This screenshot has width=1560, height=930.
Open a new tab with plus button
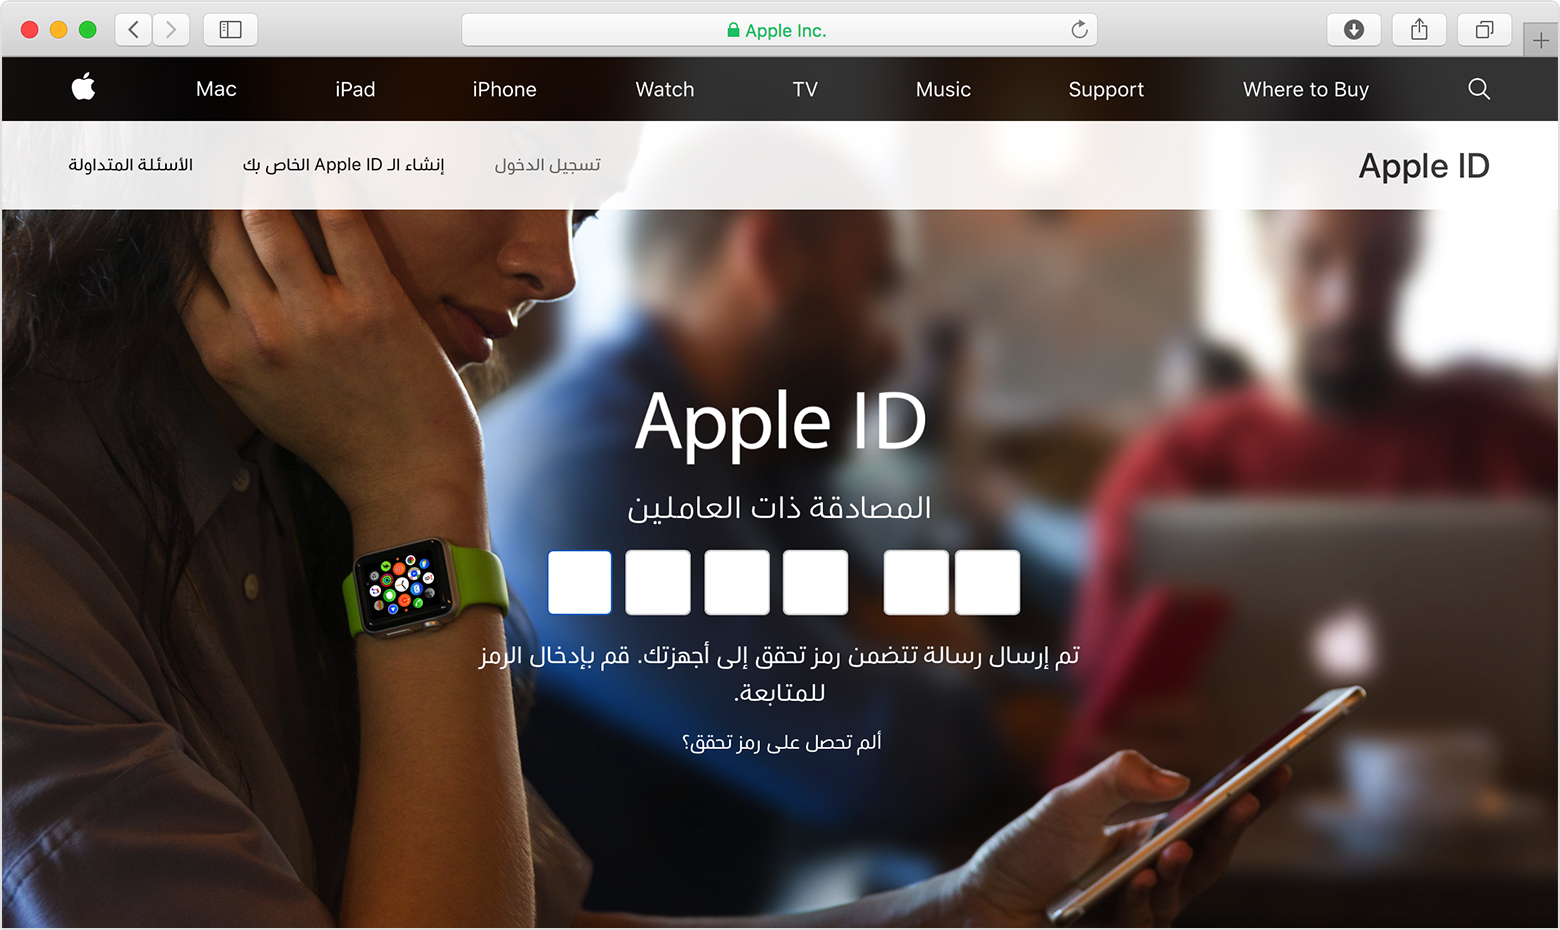tap(1541, 40)
